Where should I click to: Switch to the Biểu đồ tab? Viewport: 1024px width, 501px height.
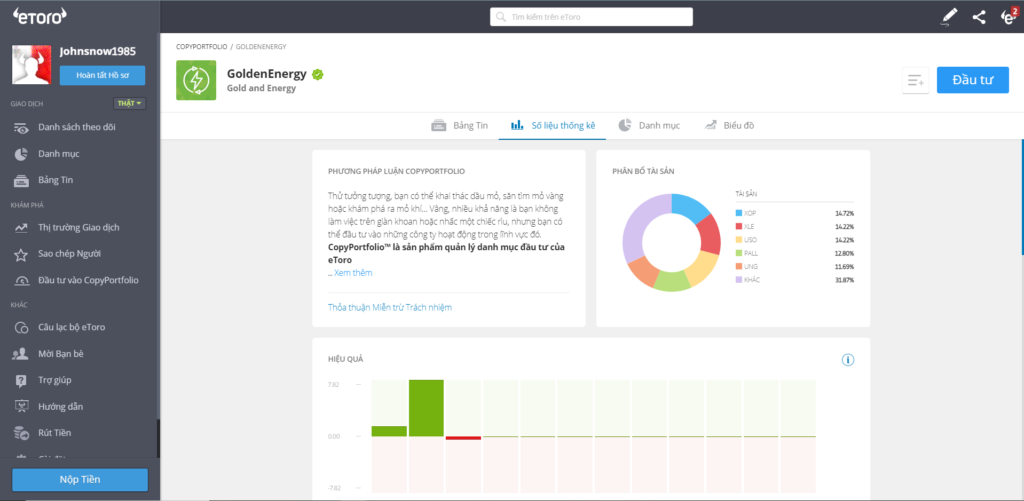729,125
